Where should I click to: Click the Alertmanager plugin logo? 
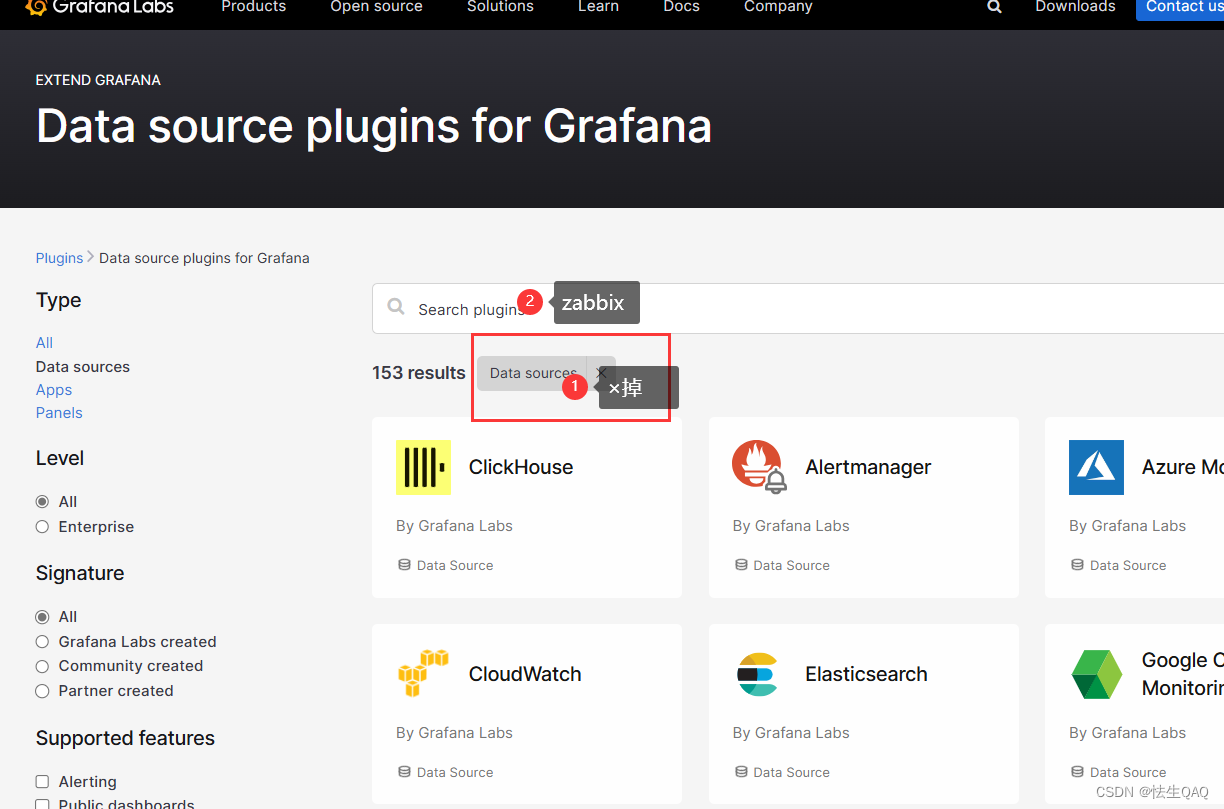click(x=759, y=467)
